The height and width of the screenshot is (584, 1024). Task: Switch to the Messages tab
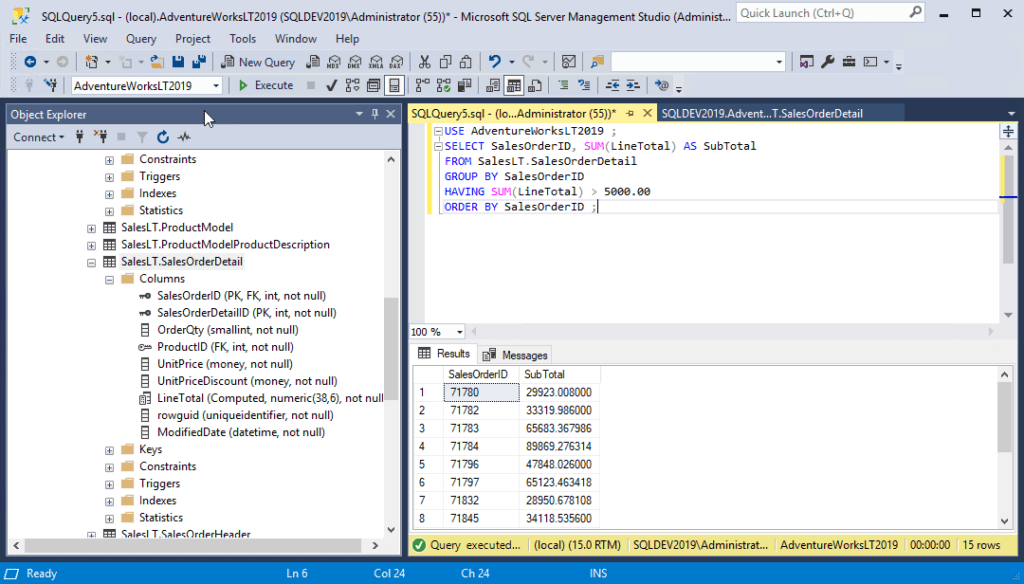pos(515,355)
